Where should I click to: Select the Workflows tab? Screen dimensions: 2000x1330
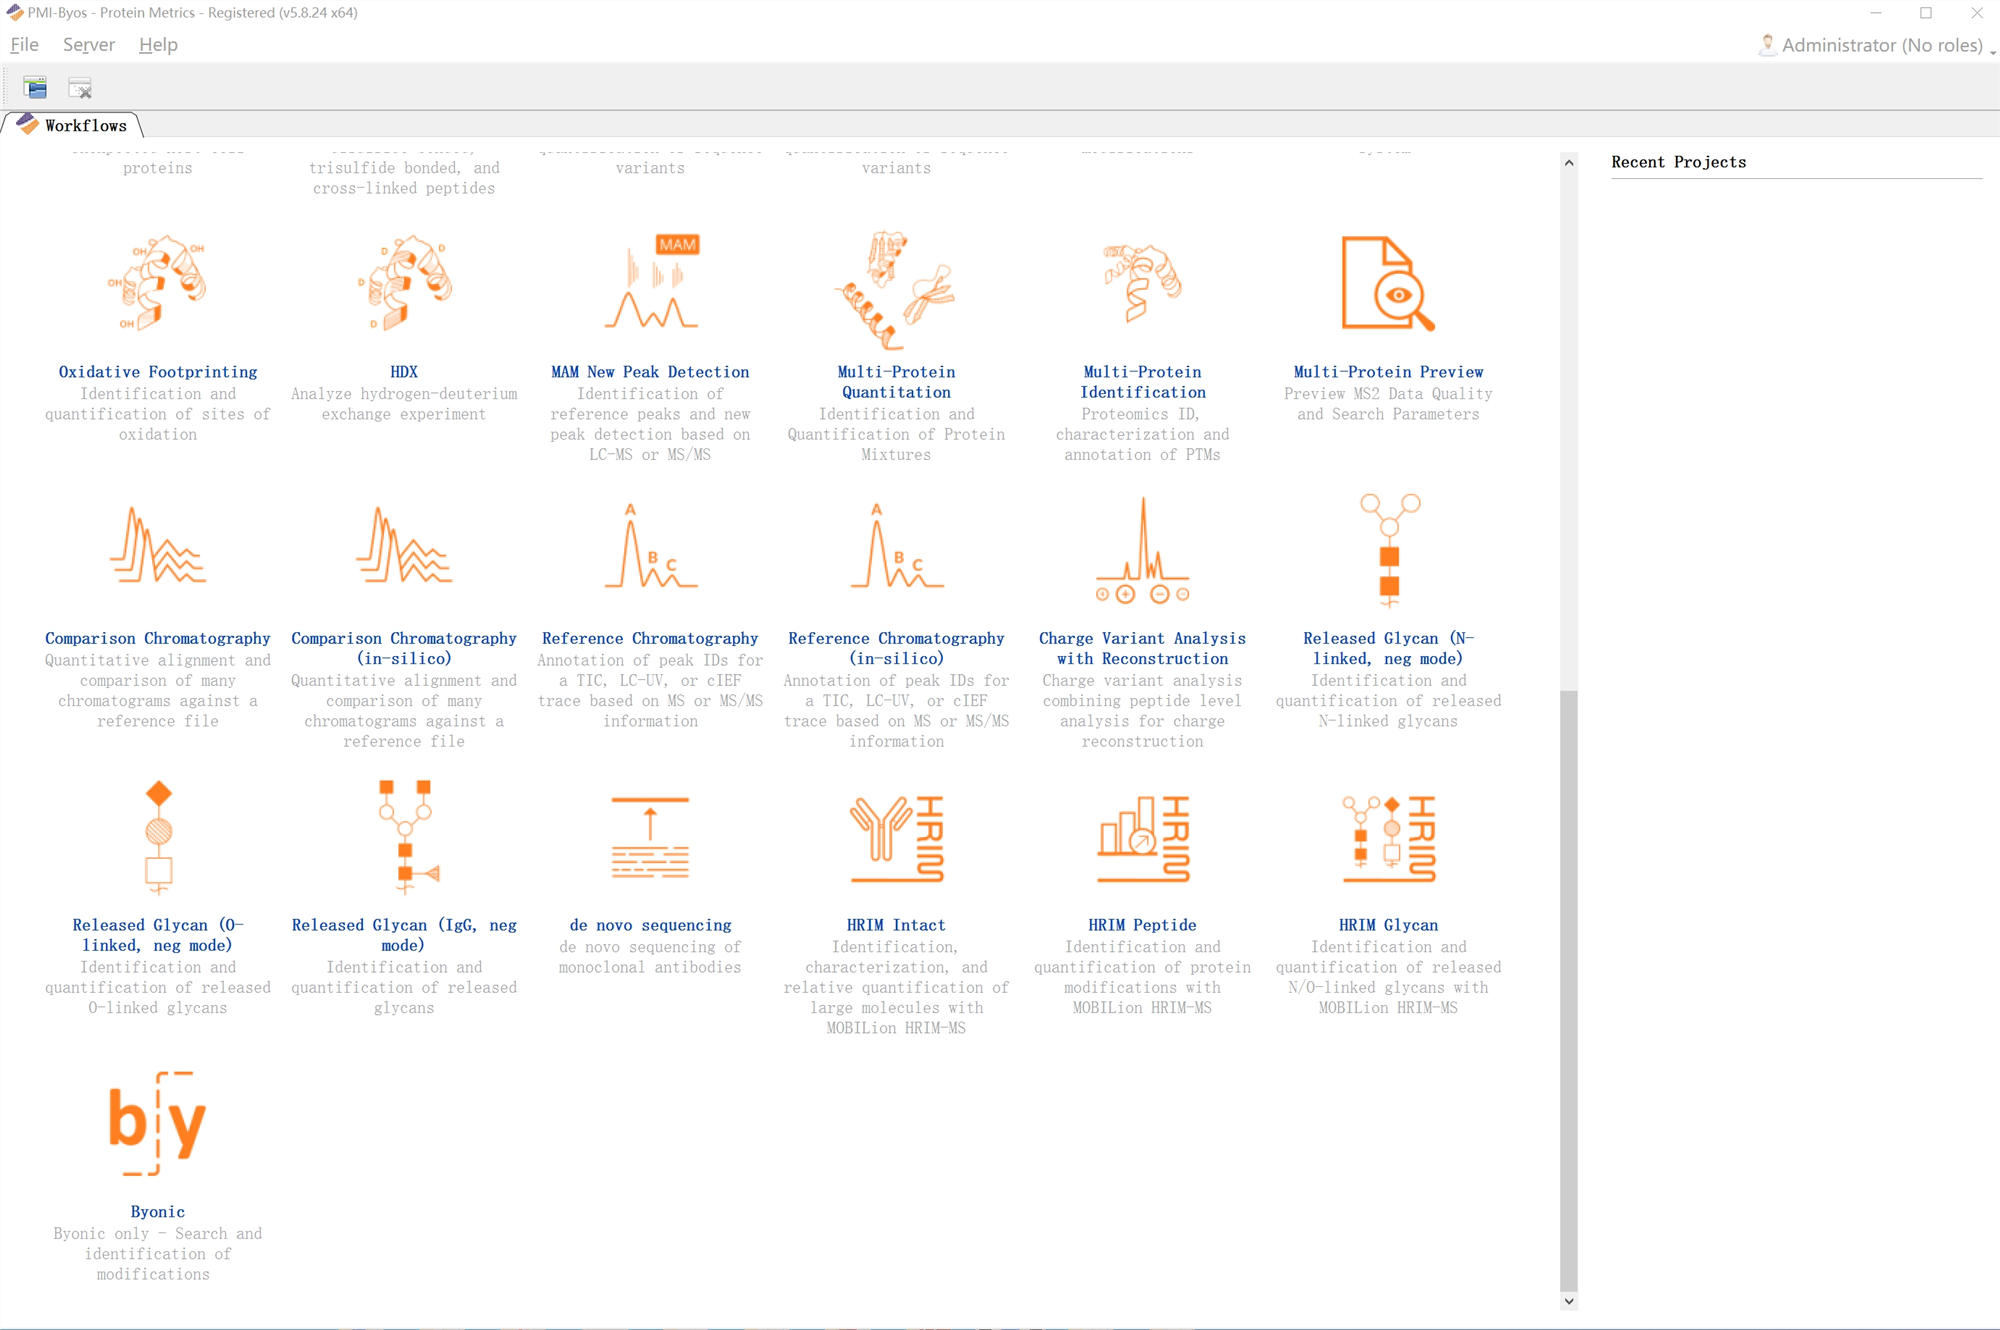click(x=73, y=125)
